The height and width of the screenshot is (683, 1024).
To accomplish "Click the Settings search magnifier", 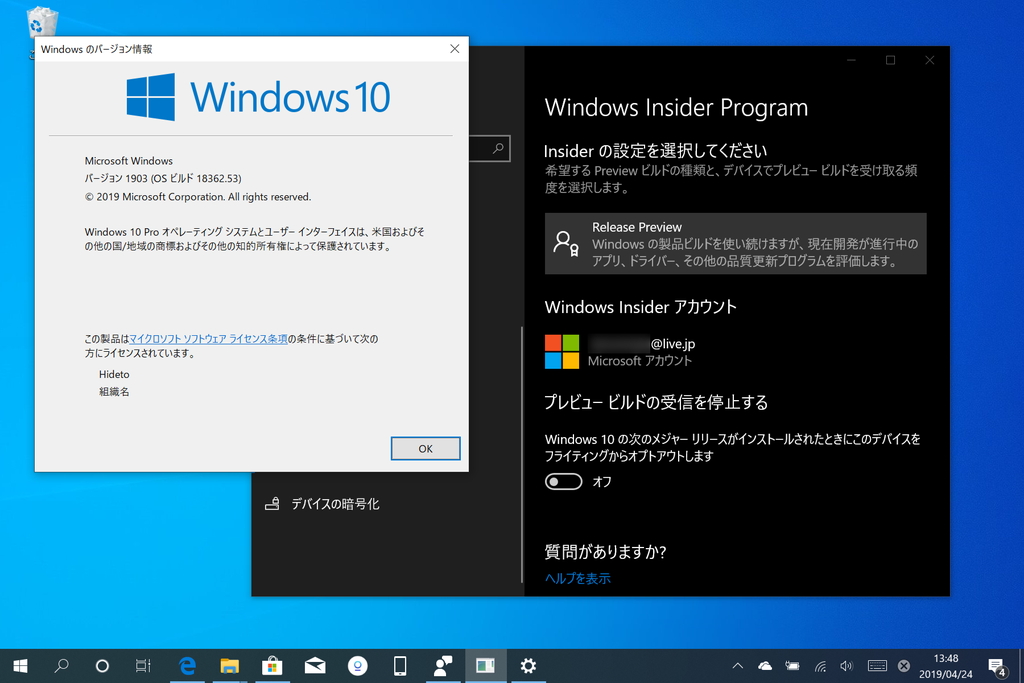I will coord(498,149).
